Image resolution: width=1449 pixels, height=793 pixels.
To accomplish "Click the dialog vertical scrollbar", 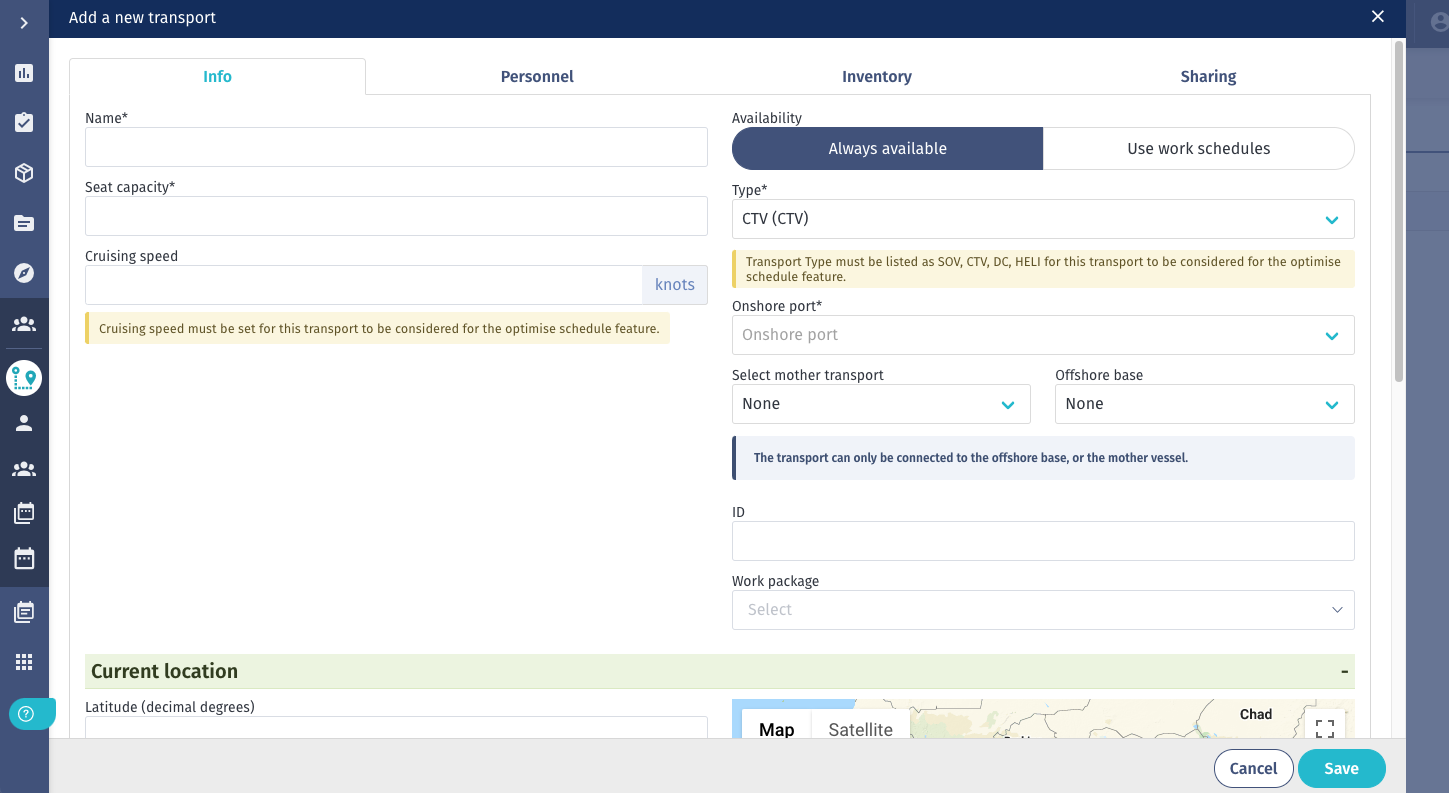I will 1399,211.
